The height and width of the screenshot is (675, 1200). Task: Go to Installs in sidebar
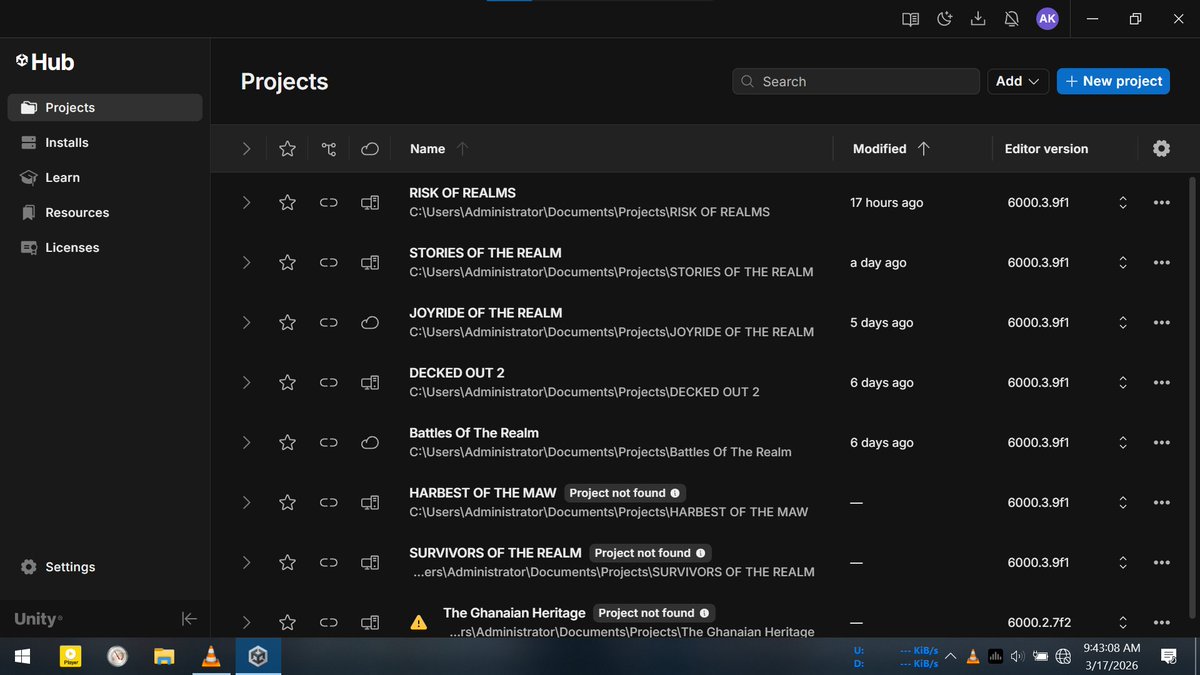105,142
